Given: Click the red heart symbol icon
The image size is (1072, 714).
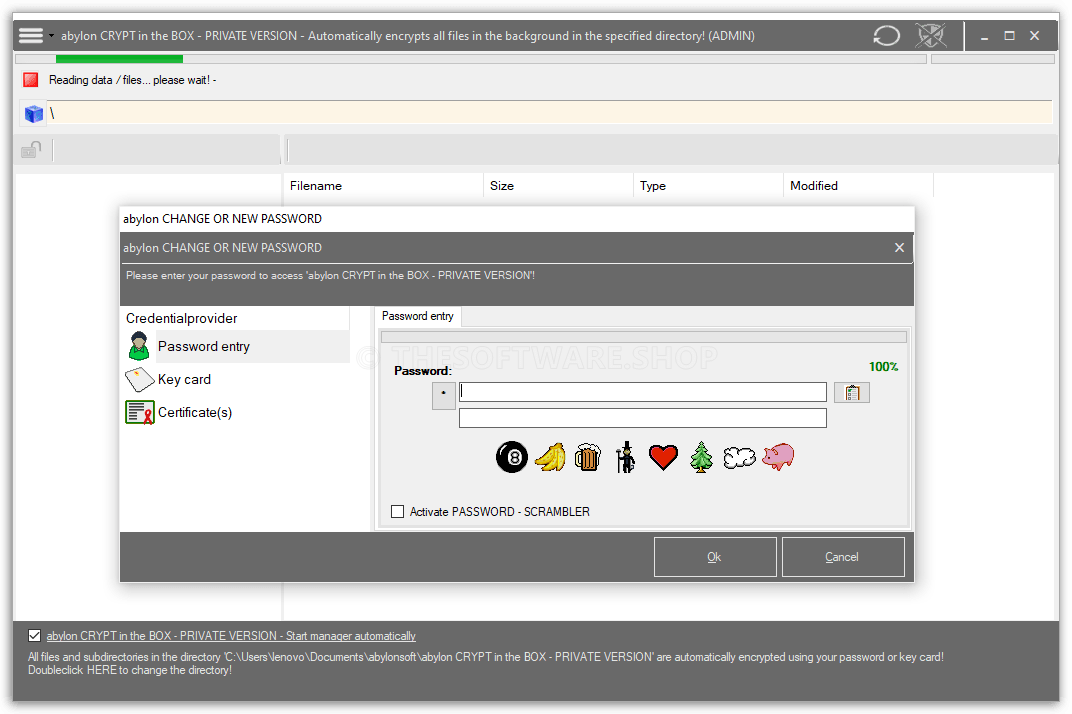Looking at the screenshot, I should pos(663,457).
